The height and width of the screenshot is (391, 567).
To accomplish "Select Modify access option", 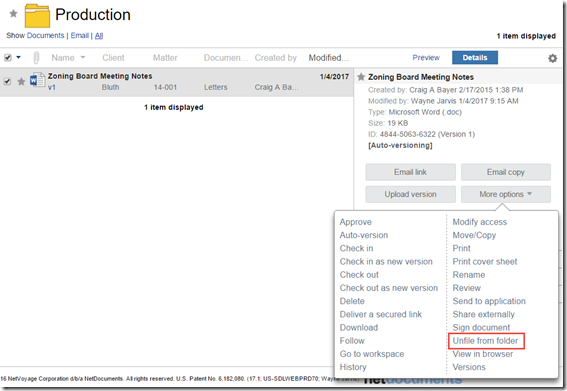I will click(x=479, y=222).
